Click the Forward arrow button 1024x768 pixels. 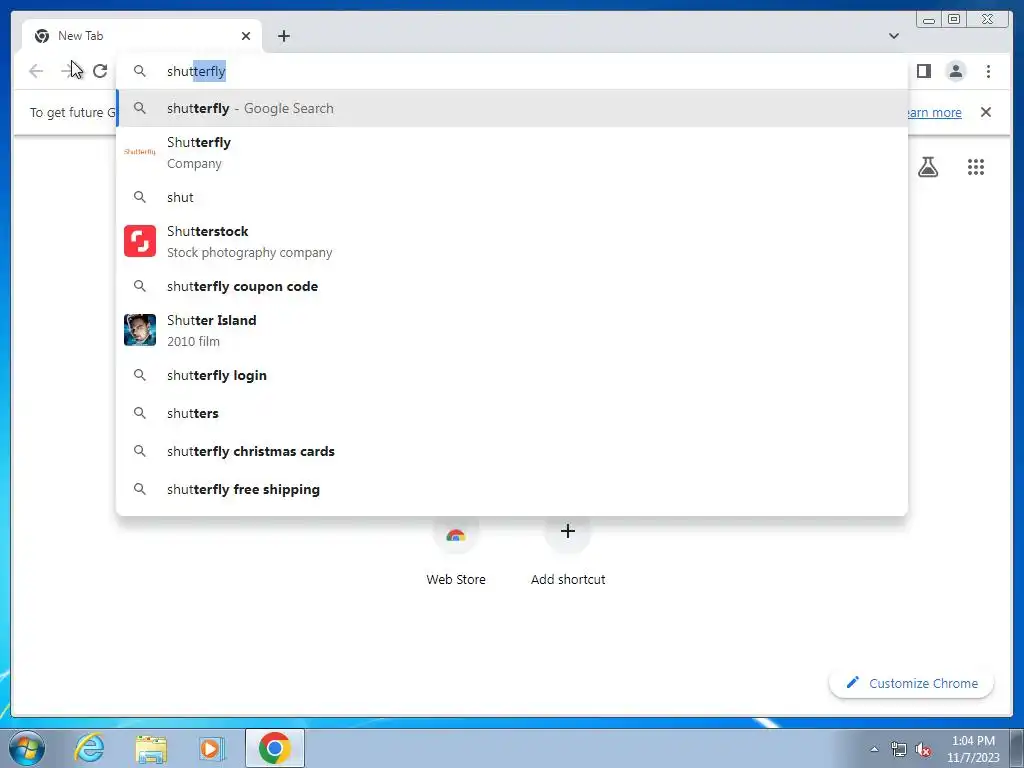[x=68, y=71]
